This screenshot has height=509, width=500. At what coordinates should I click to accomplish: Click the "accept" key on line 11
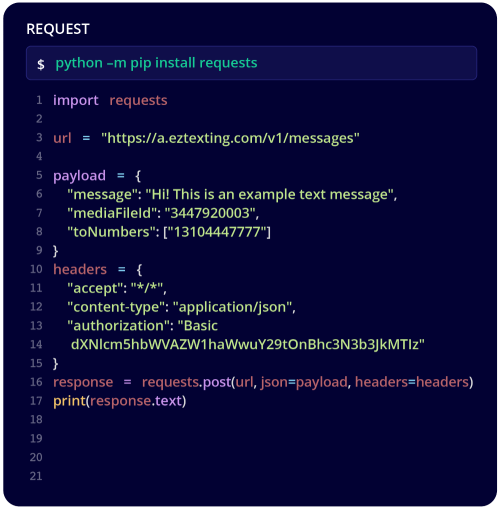[x=95, y=288]
